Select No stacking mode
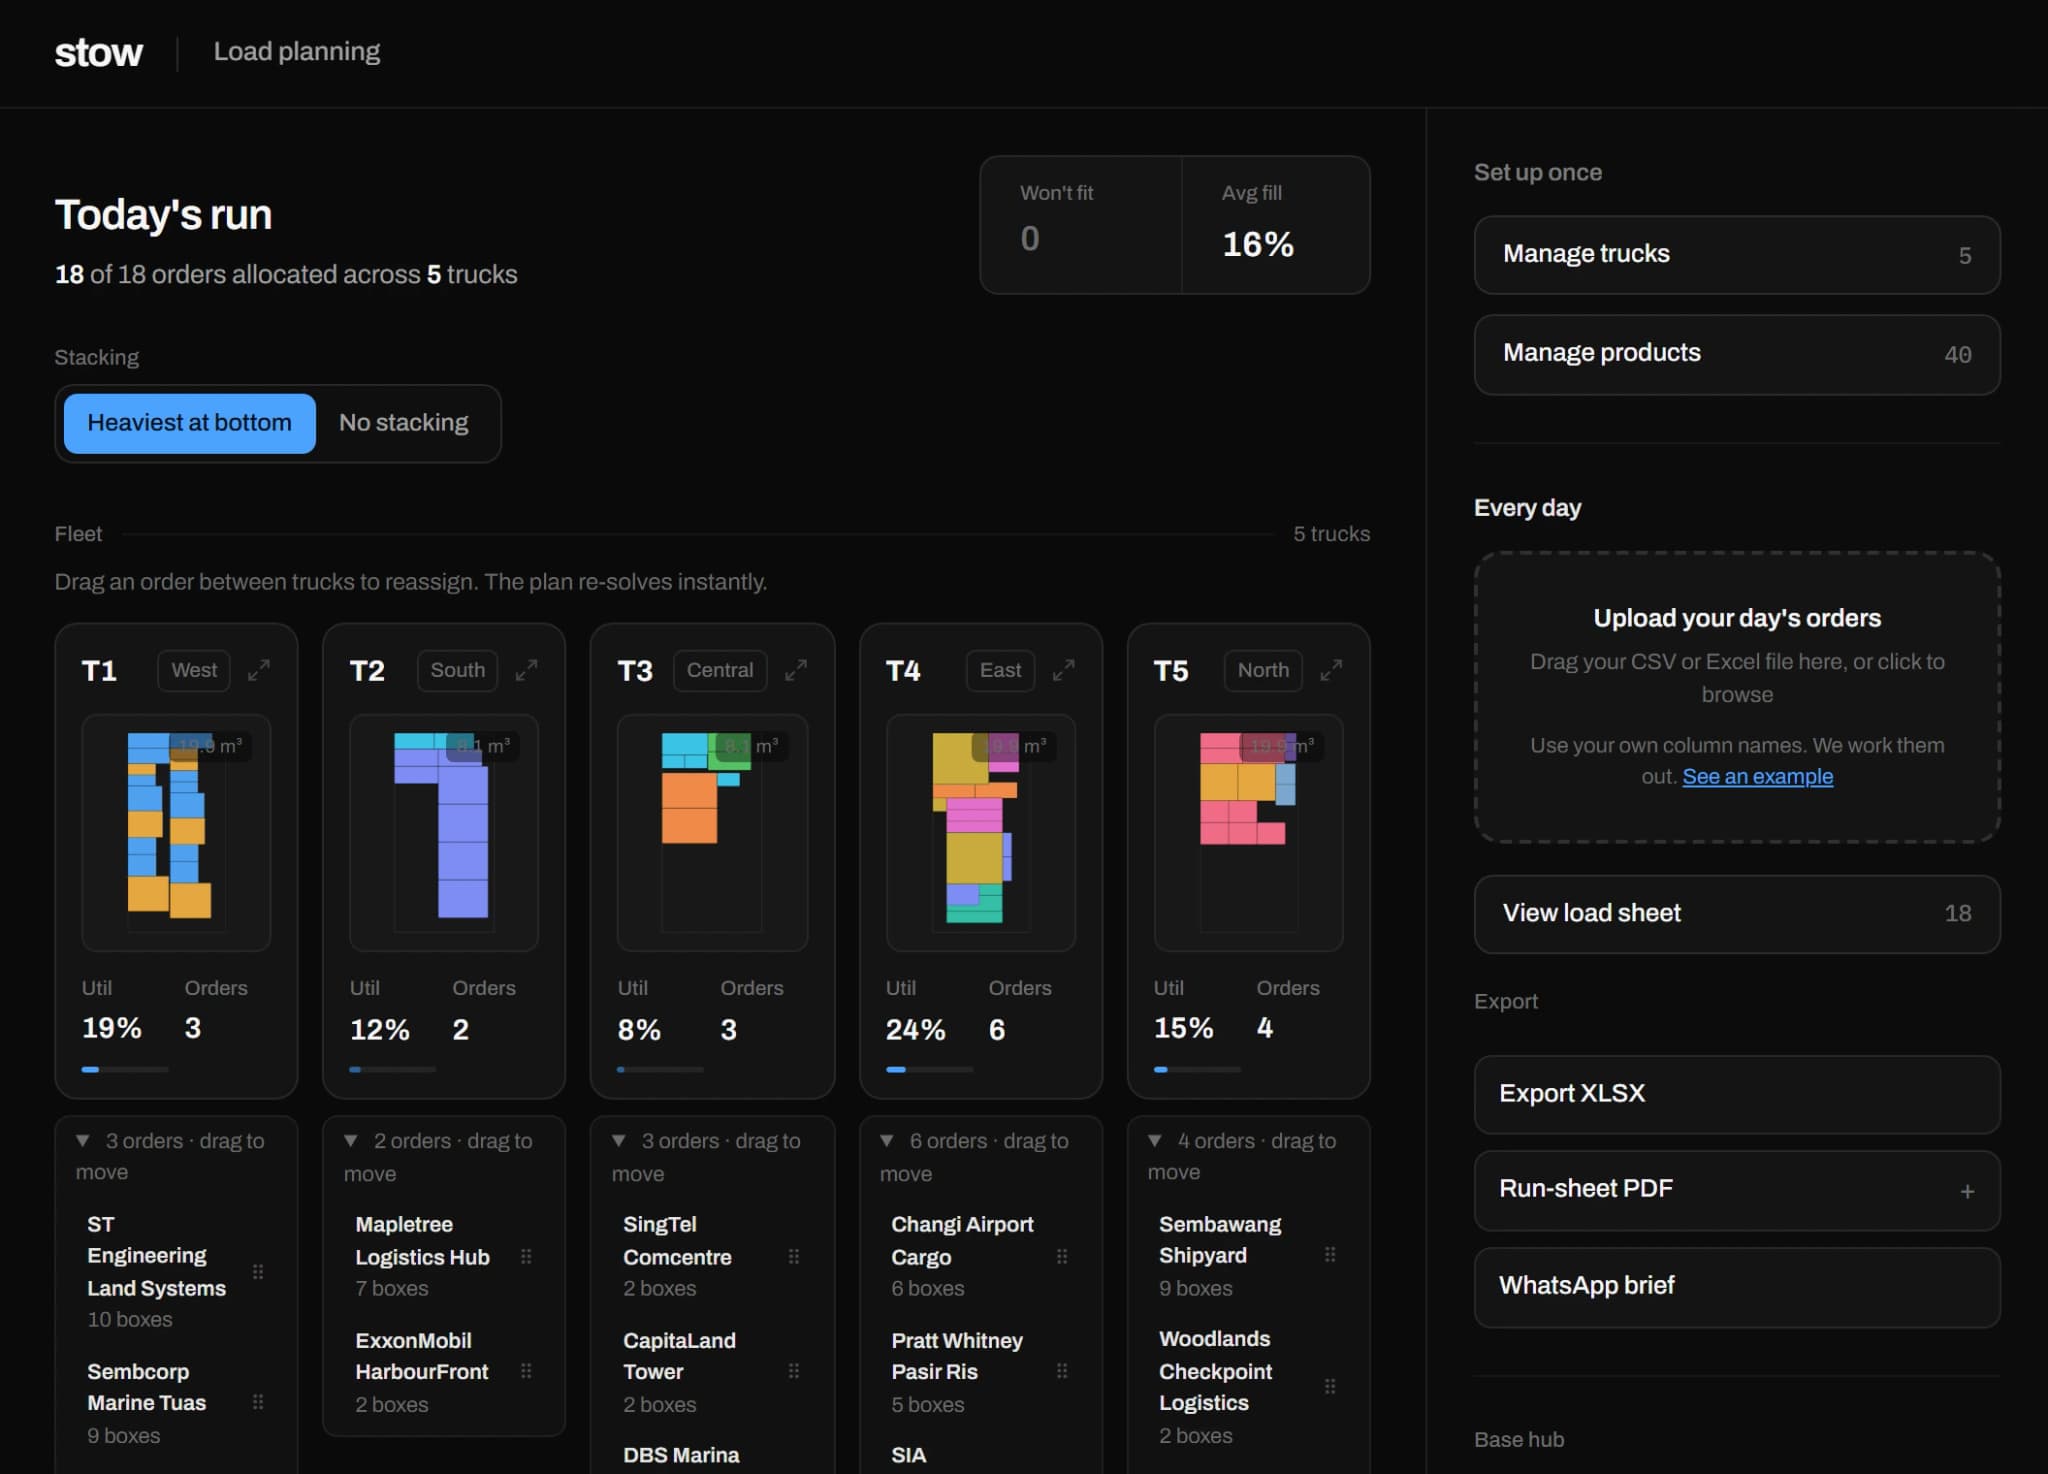2048x1474 pixels. (404, 423)
